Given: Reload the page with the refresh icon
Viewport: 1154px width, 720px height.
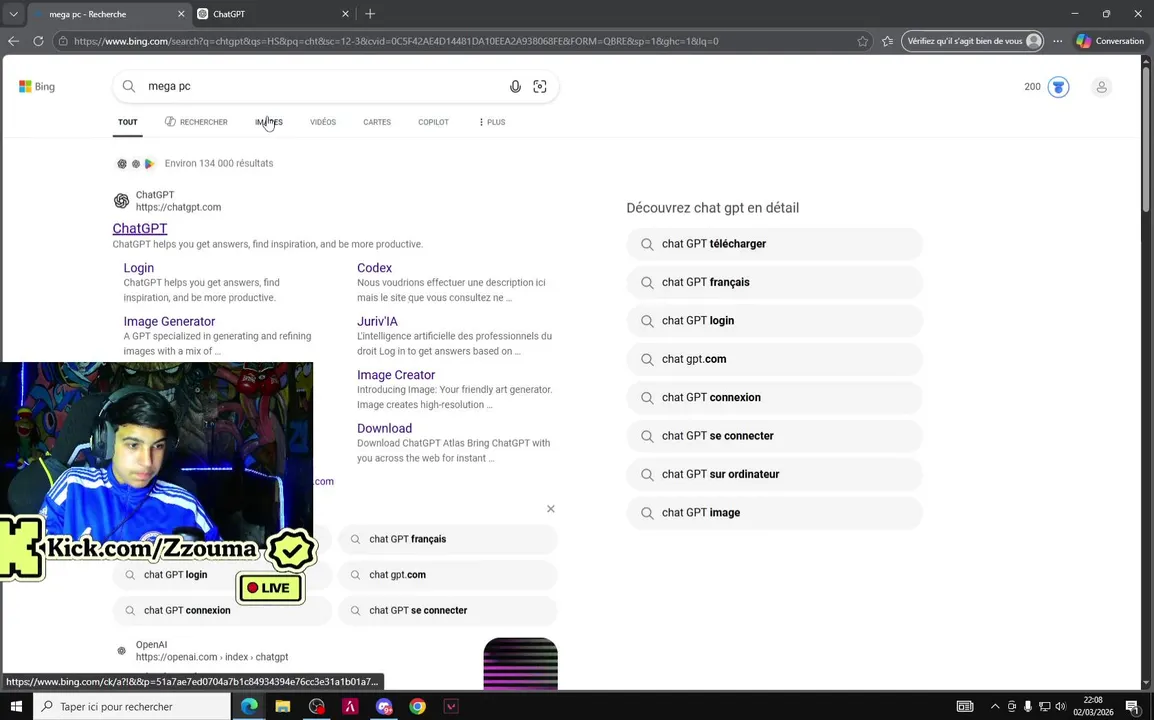Looking at the screenshot, I should tap(38, 41).
